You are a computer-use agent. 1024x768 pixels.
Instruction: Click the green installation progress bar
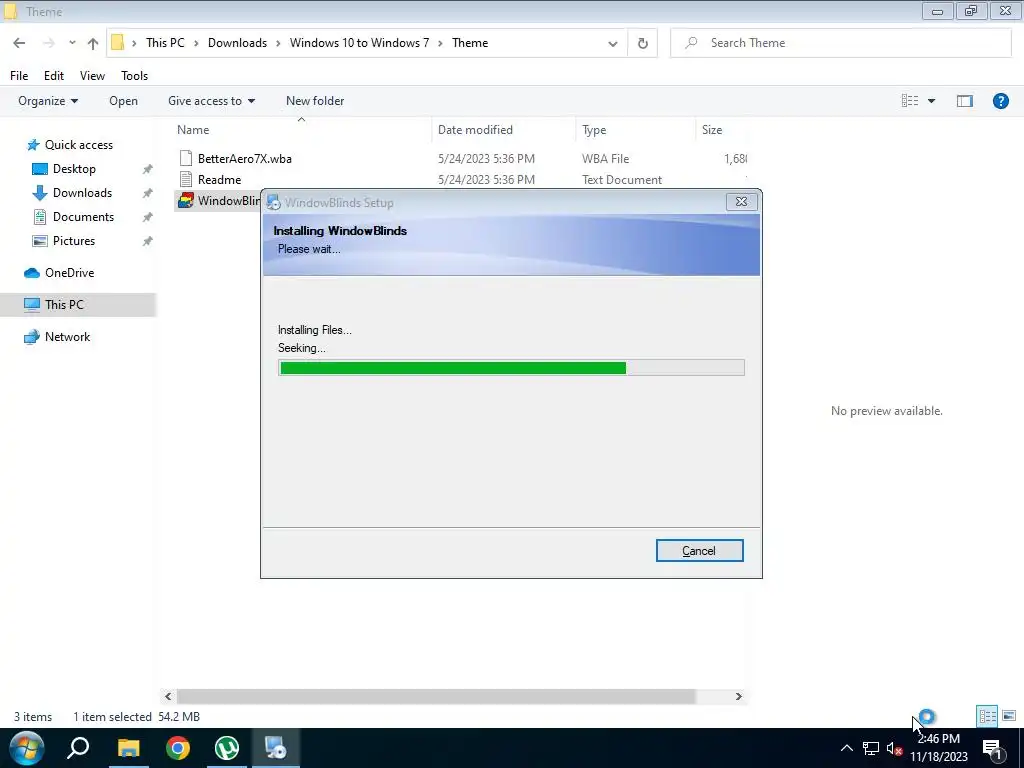pyautogui.click(x=511, y=368)
